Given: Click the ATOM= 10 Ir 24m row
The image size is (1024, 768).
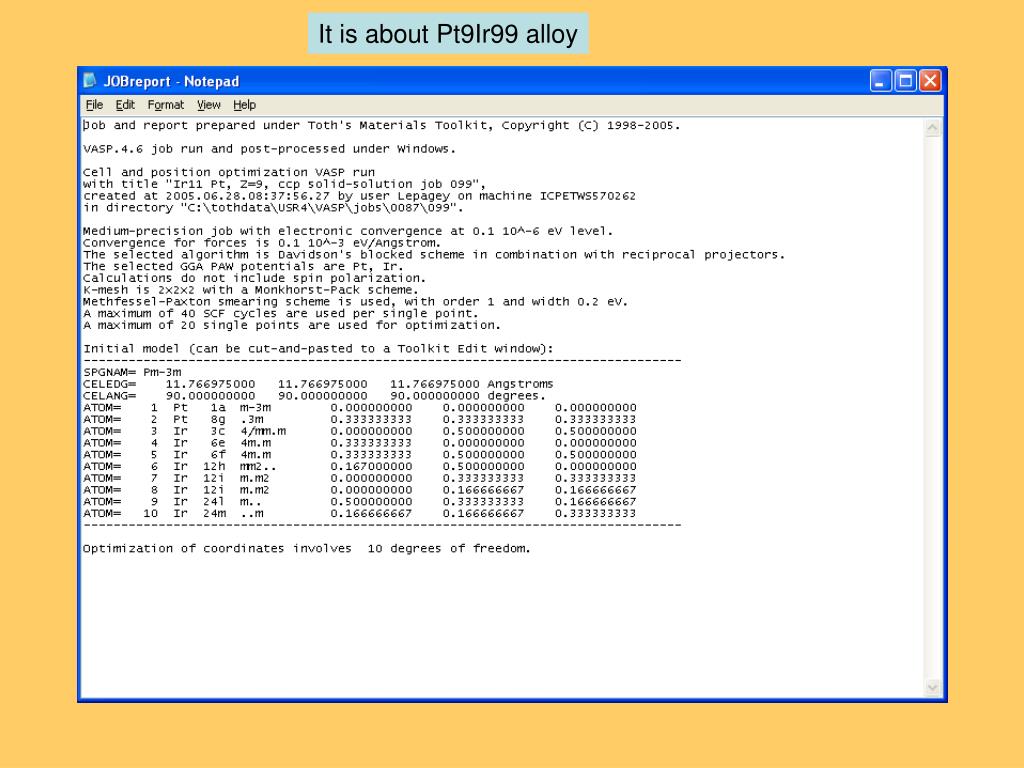Looking at the screenshot, I should (x=360, y=513).
